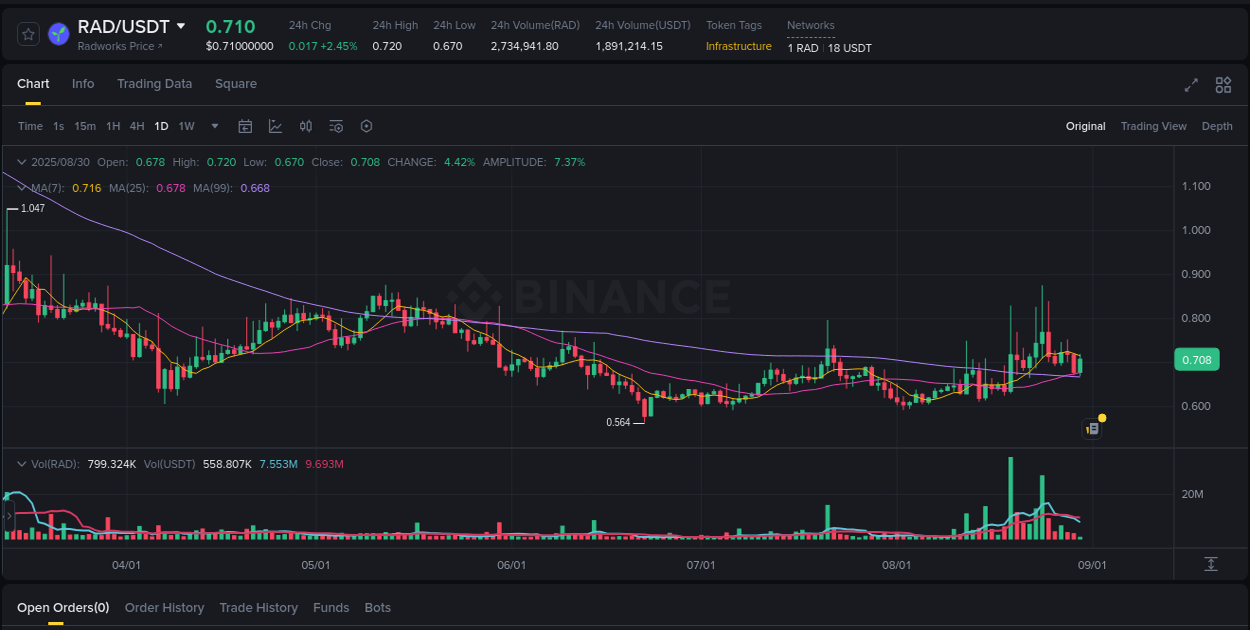Open the grid layout icon

(1223, 86)
